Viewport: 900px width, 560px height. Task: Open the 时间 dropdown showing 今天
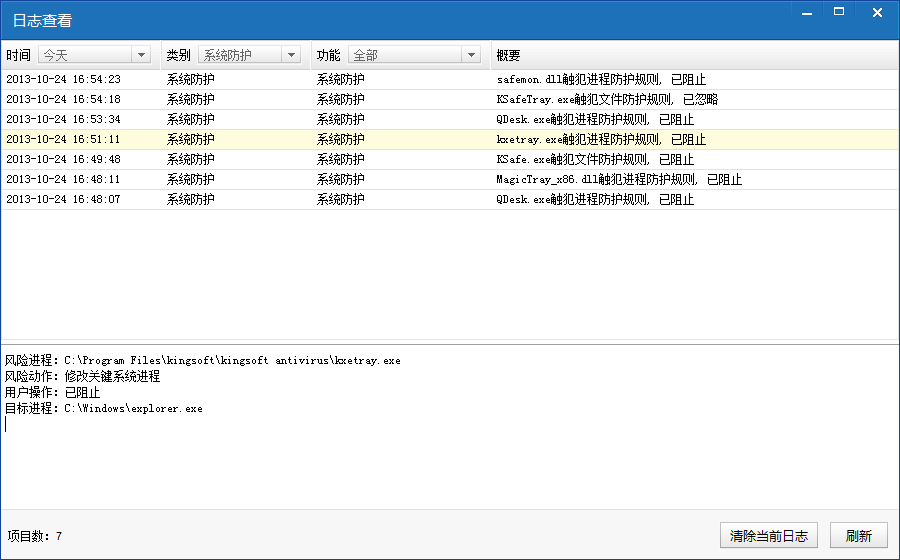pos(94,55)
